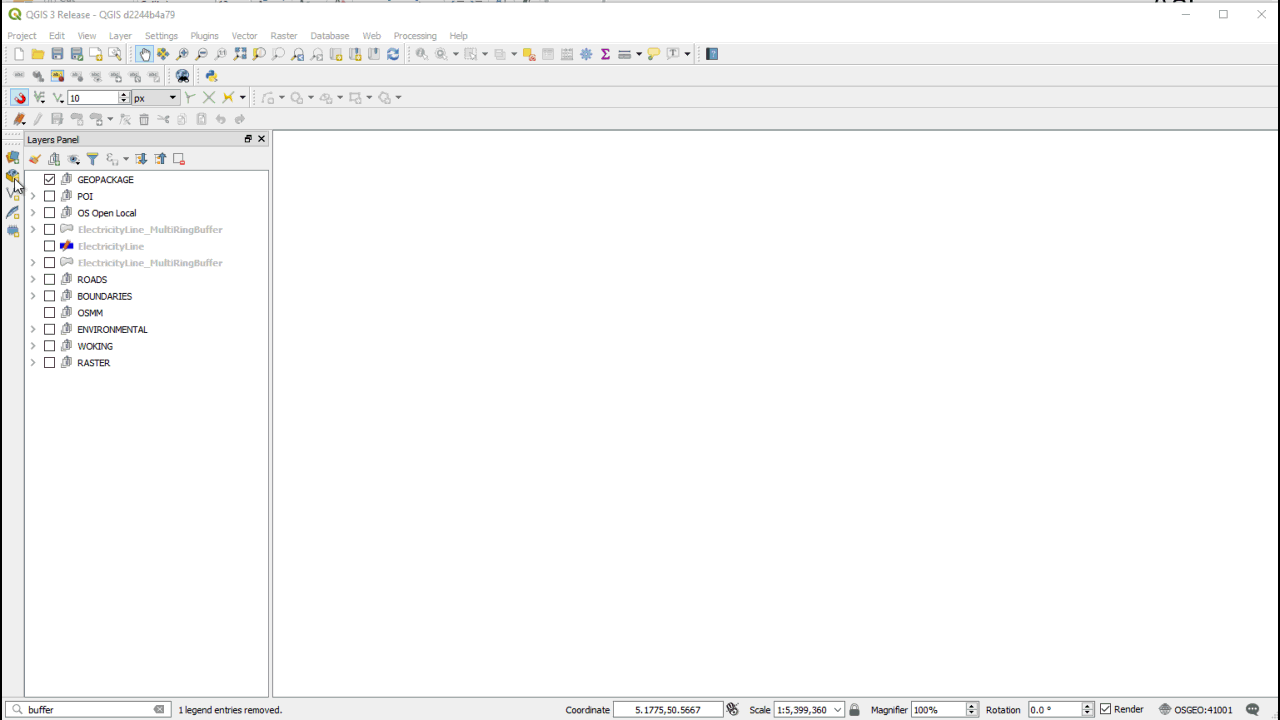
Task: Expand the RASTER group
Action: coord(33,363)
